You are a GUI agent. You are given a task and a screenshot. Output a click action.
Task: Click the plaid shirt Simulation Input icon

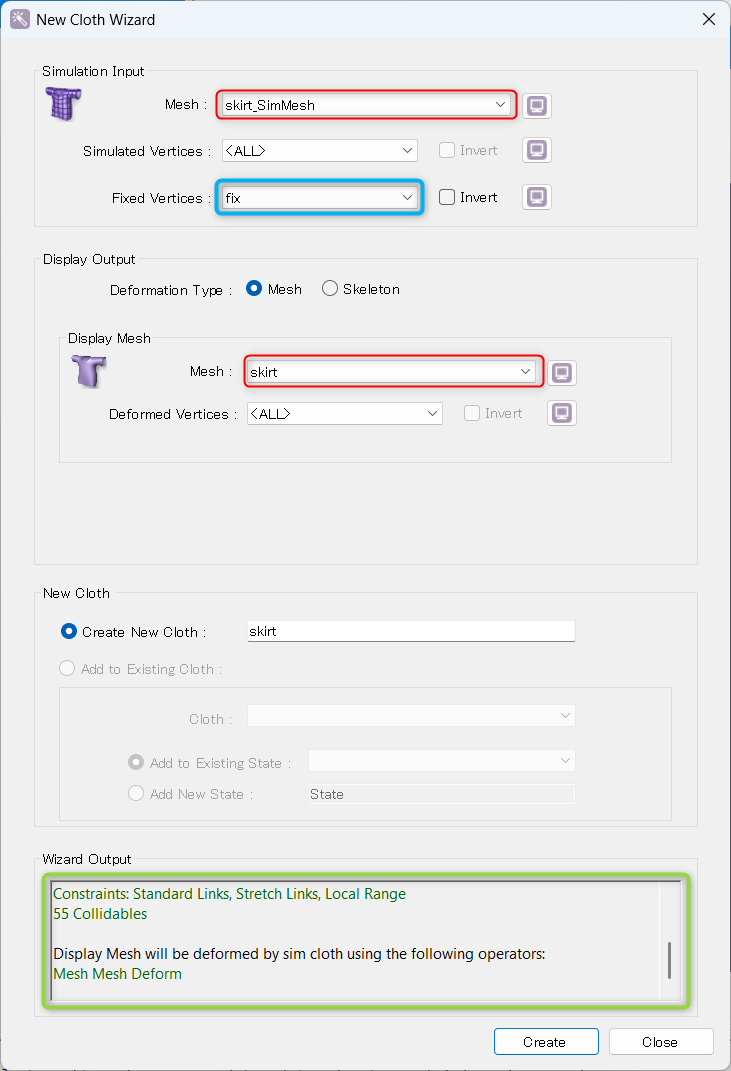tap(64, 104)
